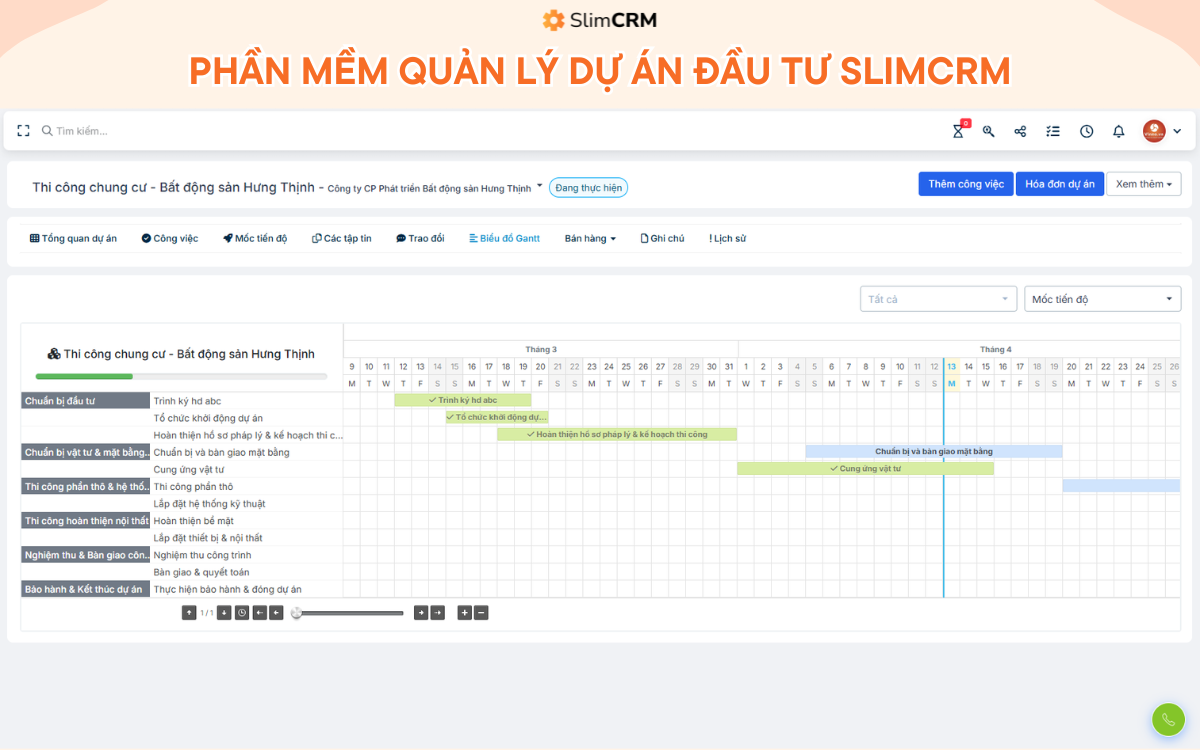Click the green phone call button
The height and width of the screenshot is (750, 1200).
tap(1168, 719)
